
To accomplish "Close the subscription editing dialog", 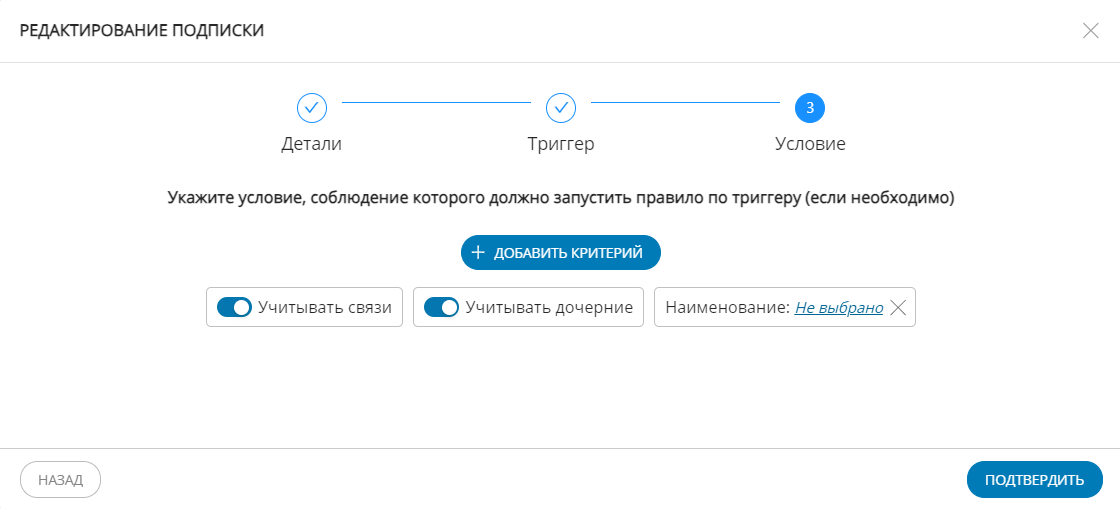I will click(1091, 30).
